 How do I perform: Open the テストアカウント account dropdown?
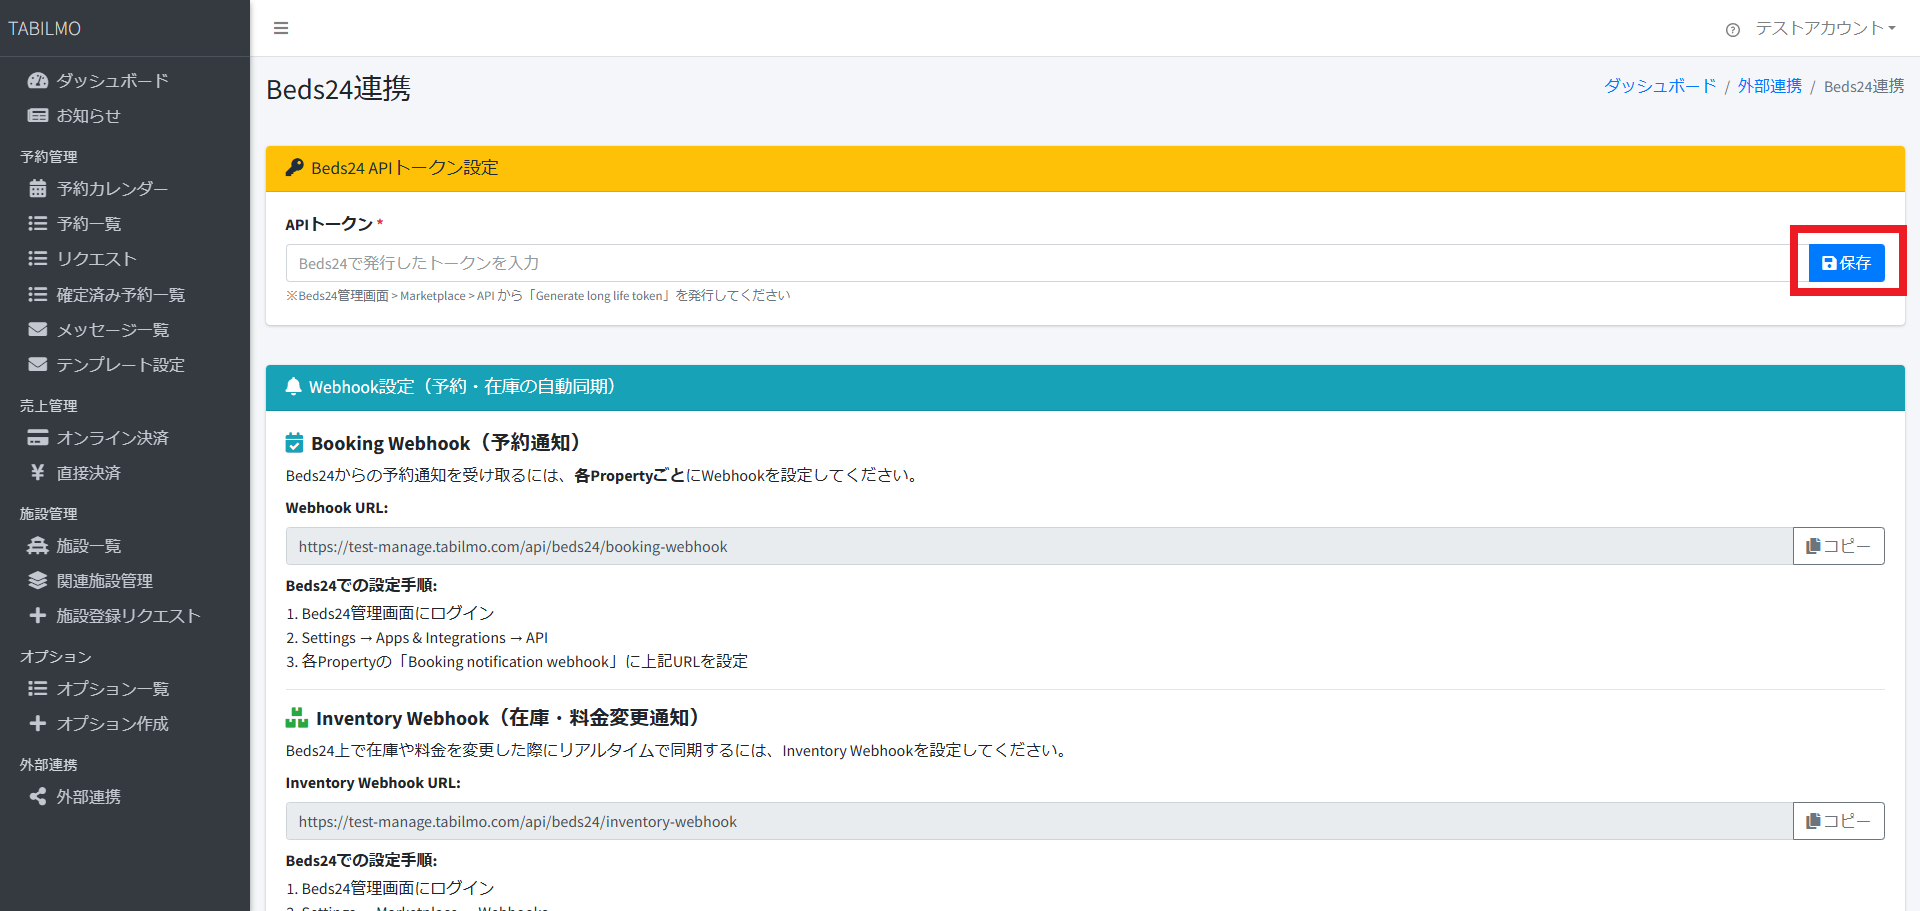1825,28
